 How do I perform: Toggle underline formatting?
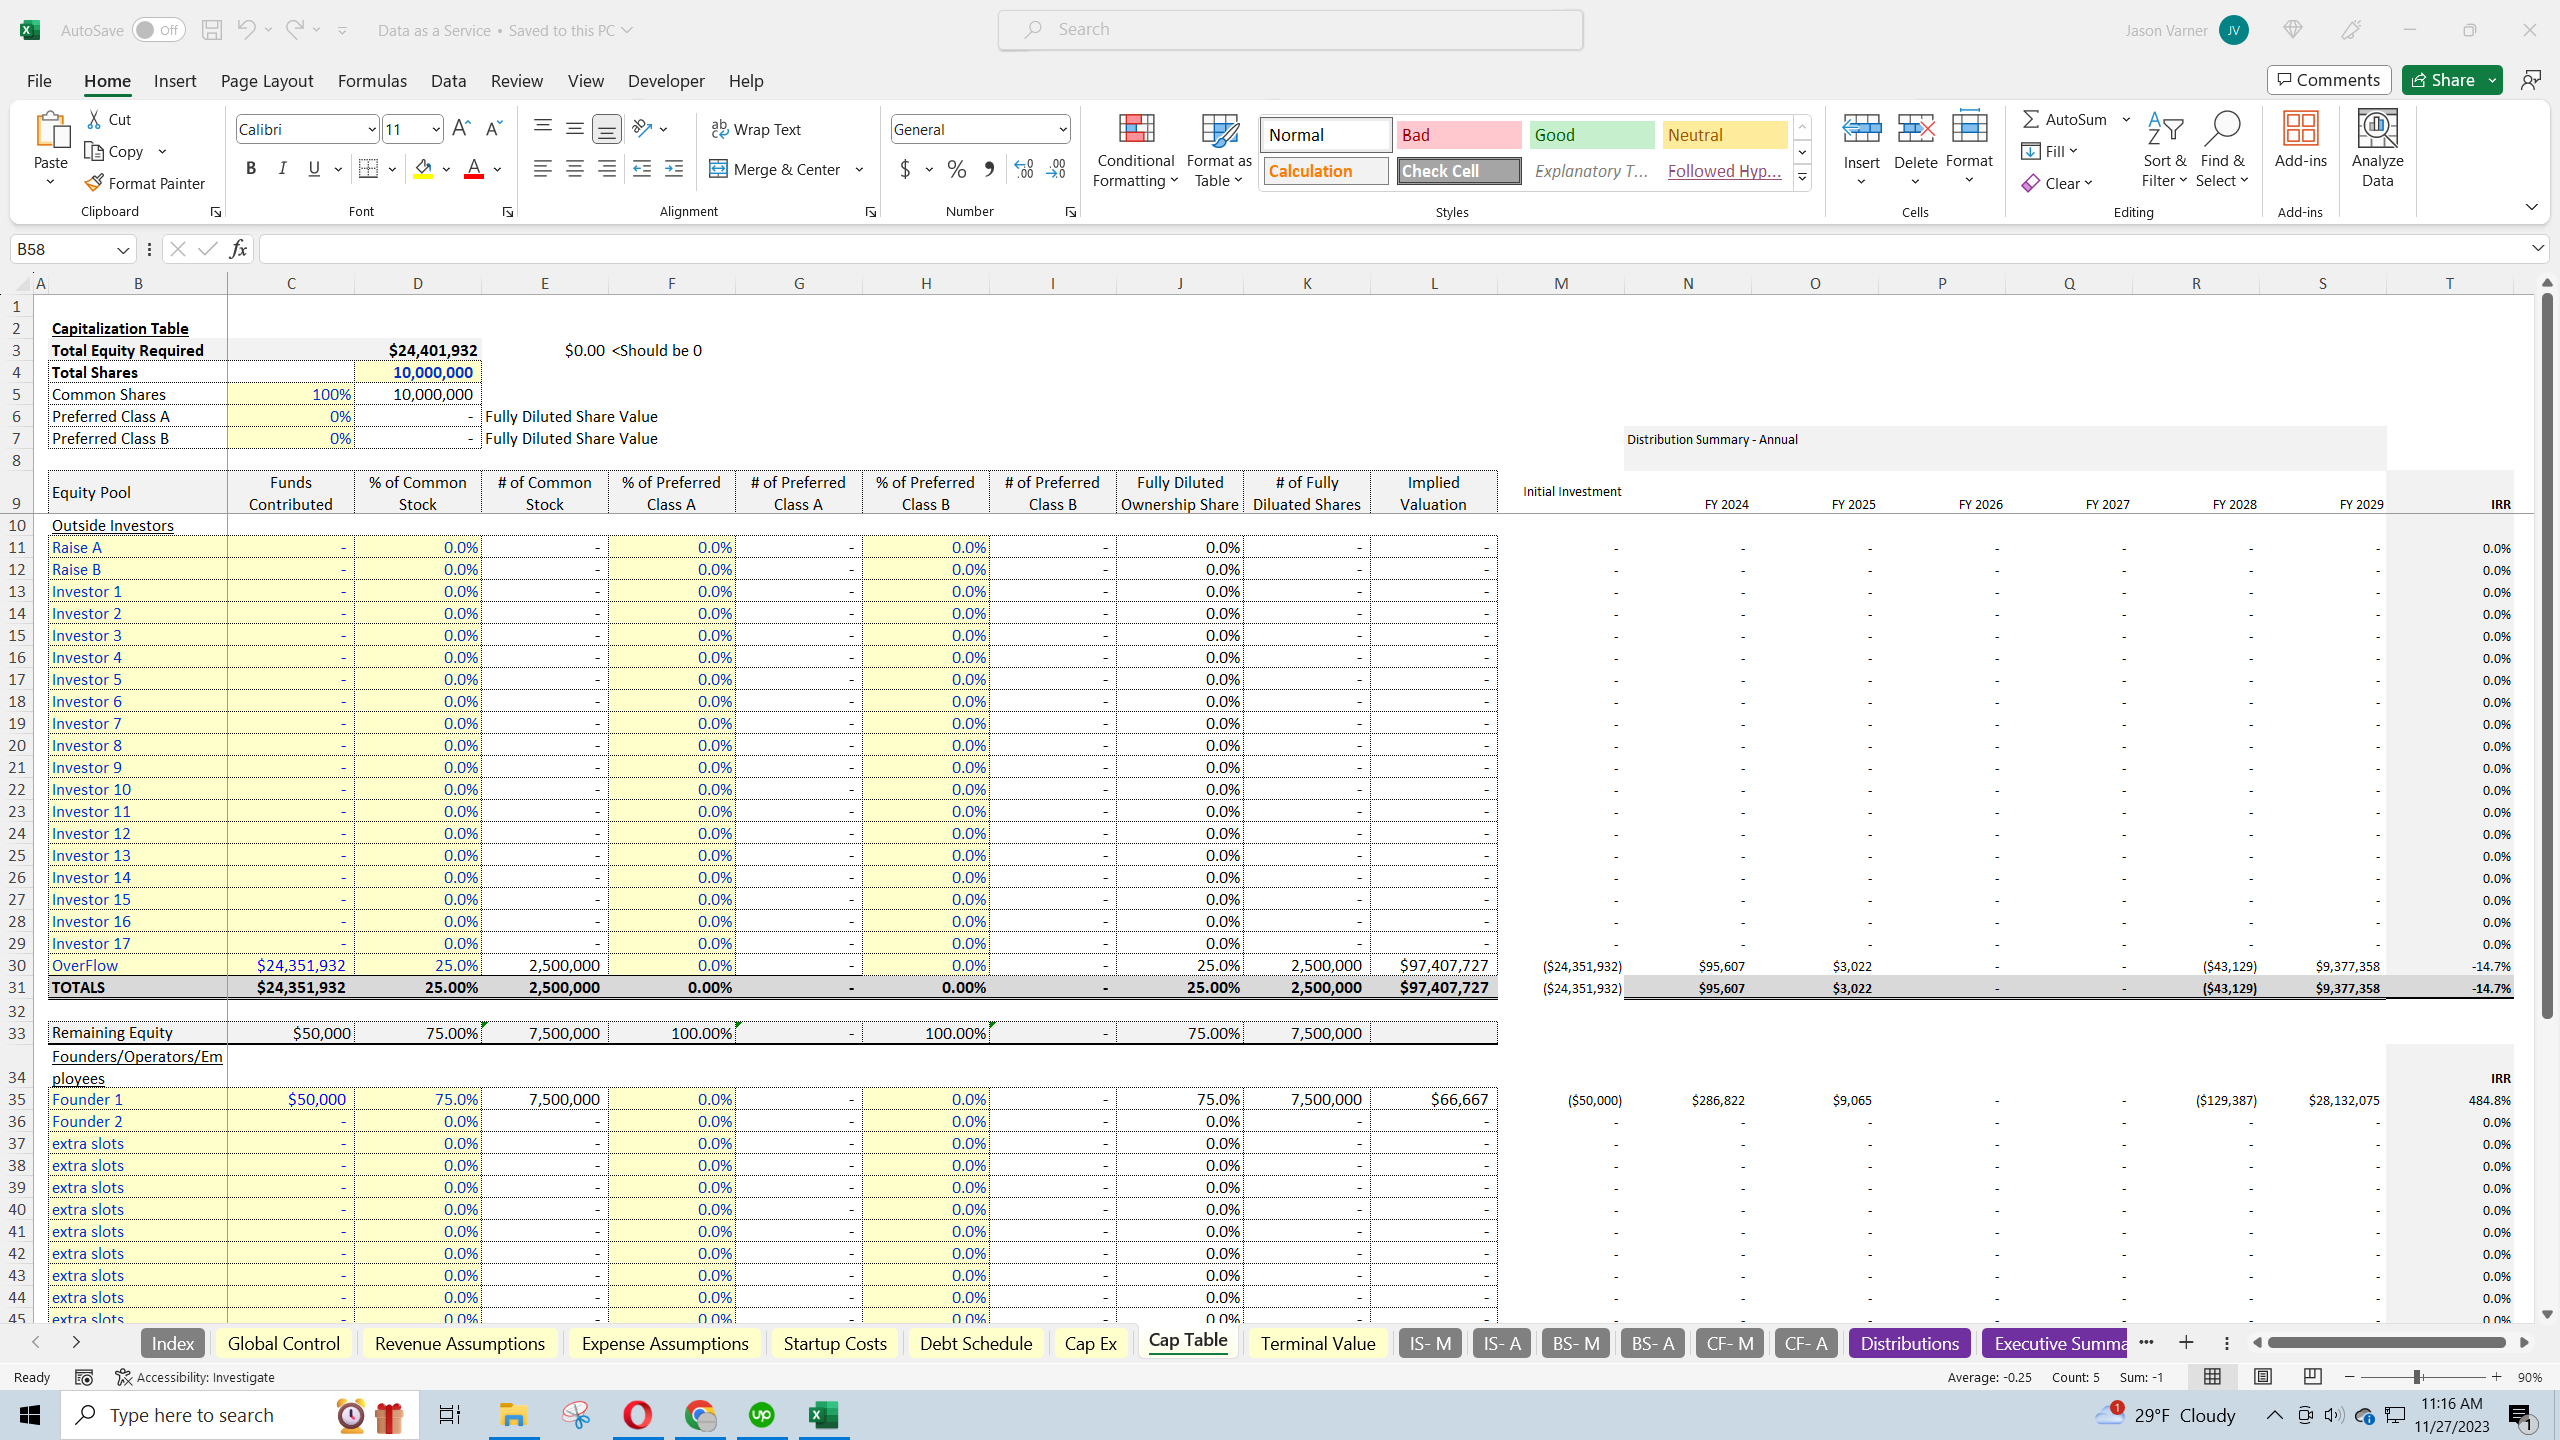point(313,168)
